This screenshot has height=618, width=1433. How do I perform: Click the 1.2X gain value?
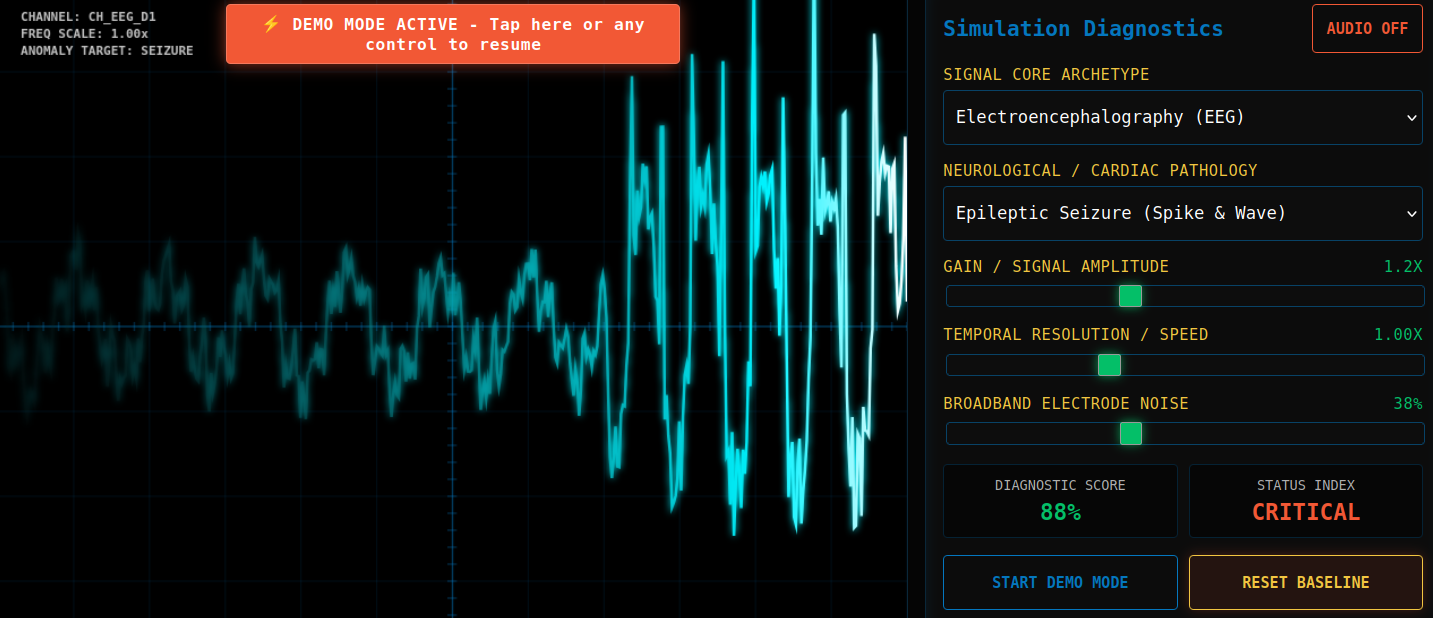[1403, 266]
